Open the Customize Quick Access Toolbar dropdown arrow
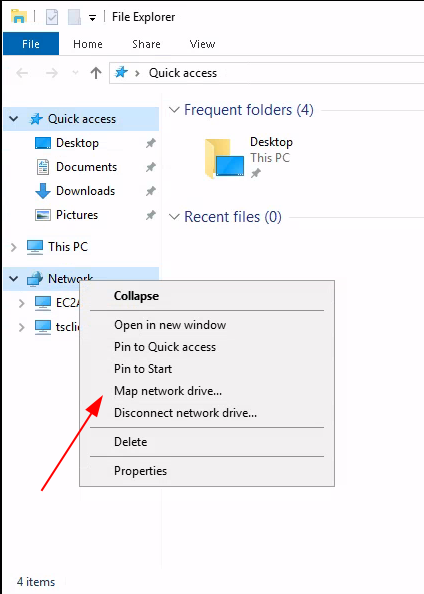The width and height of the screenshot is (424, 594). (x=92, y=18)
